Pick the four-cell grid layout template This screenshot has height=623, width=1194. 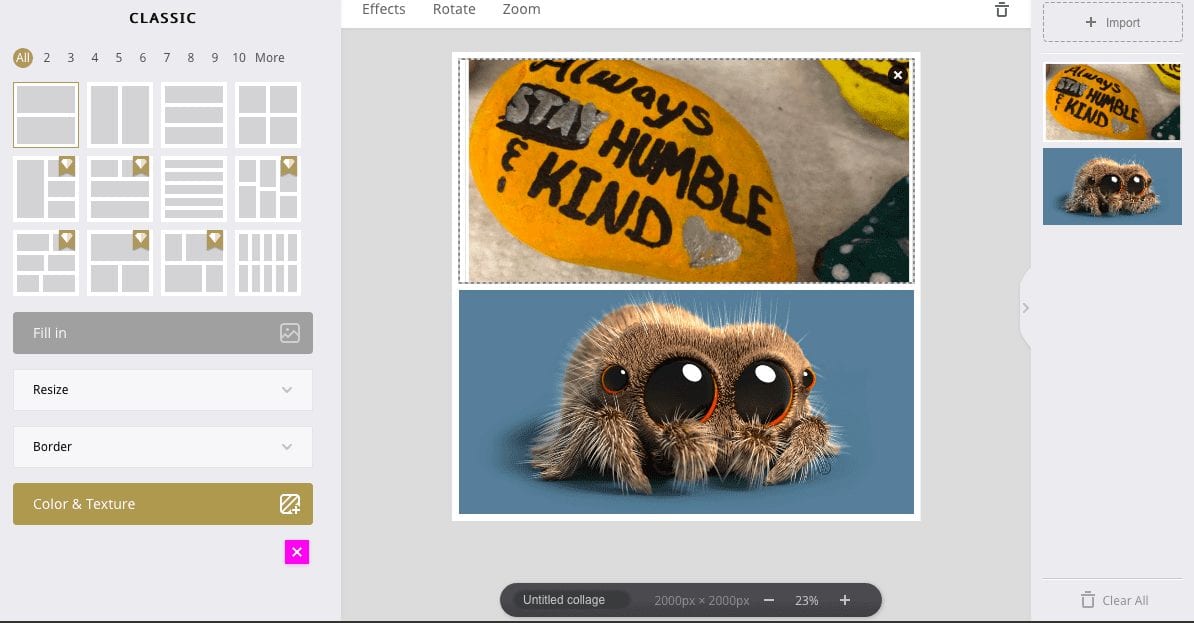pos(268,115)
